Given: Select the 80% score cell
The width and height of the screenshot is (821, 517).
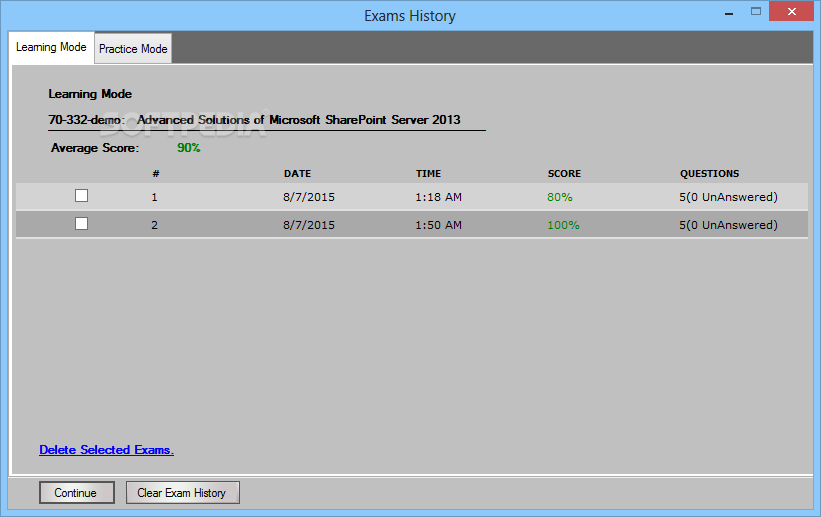Looking at the screenshot, I should pos(560,197).
